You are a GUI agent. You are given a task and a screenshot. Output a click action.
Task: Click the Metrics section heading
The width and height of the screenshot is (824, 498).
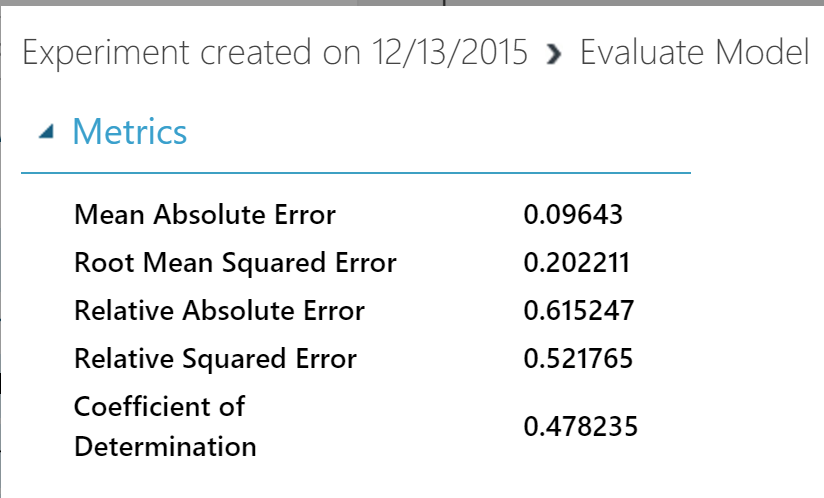[129, 132]
